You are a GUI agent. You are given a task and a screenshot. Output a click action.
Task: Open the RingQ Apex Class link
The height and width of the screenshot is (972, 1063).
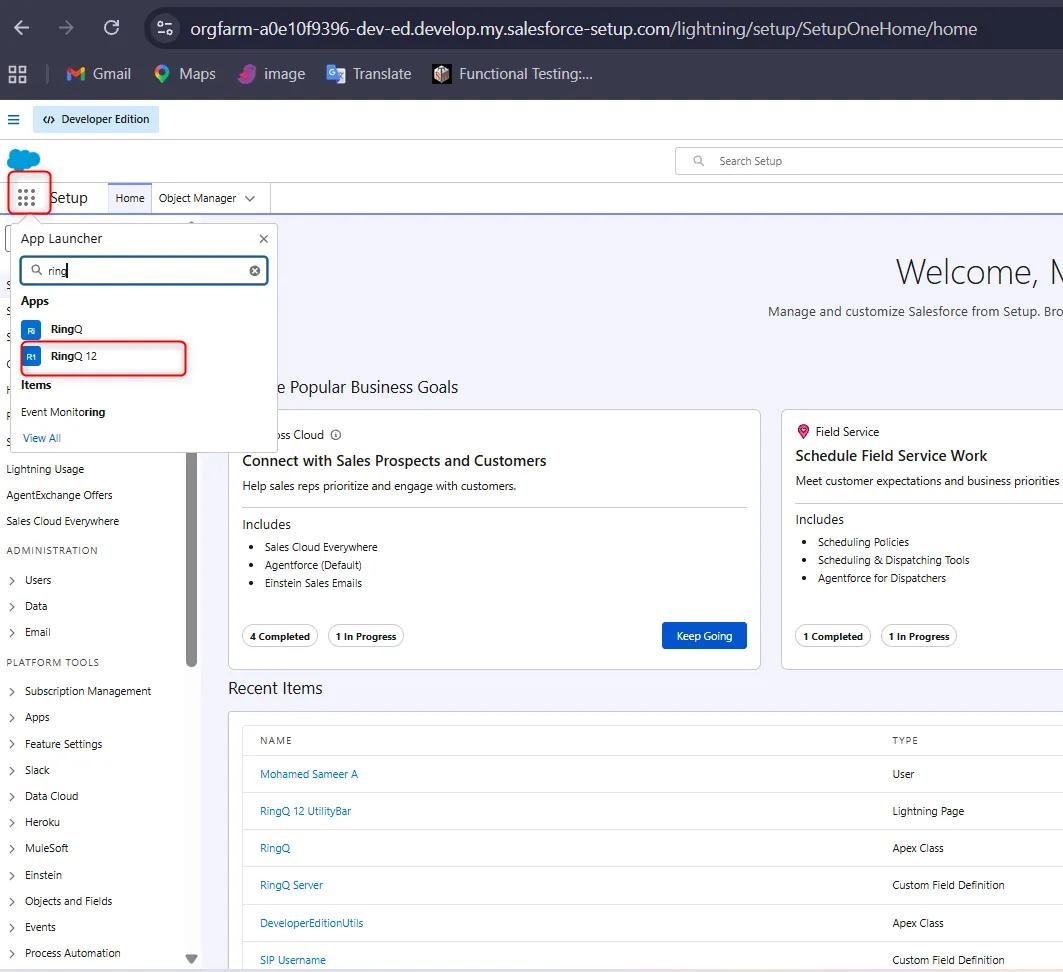point(275,849)
